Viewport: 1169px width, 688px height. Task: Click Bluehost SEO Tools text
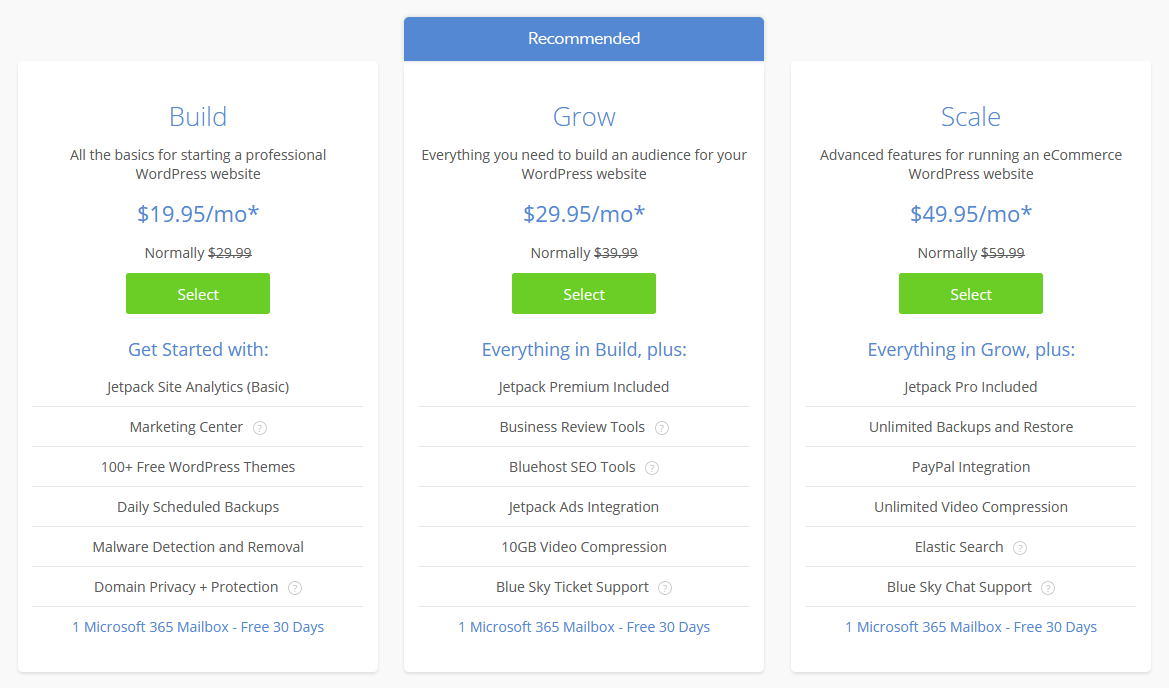pyautogui.click(x=572, y=467)
